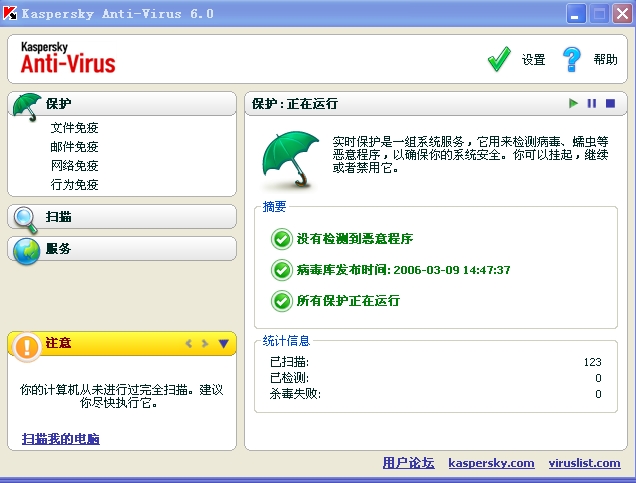Show previous notice with left arrow
Viewport: 636px width, 483px height.
[x=189, y=343]
